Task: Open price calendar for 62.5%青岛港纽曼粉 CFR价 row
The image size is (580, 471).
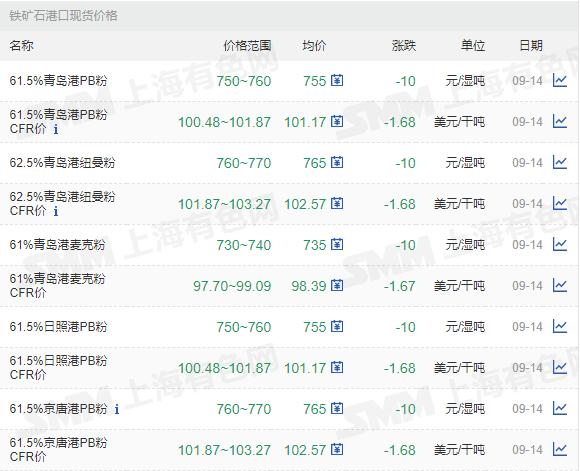Action: (337, 203)
